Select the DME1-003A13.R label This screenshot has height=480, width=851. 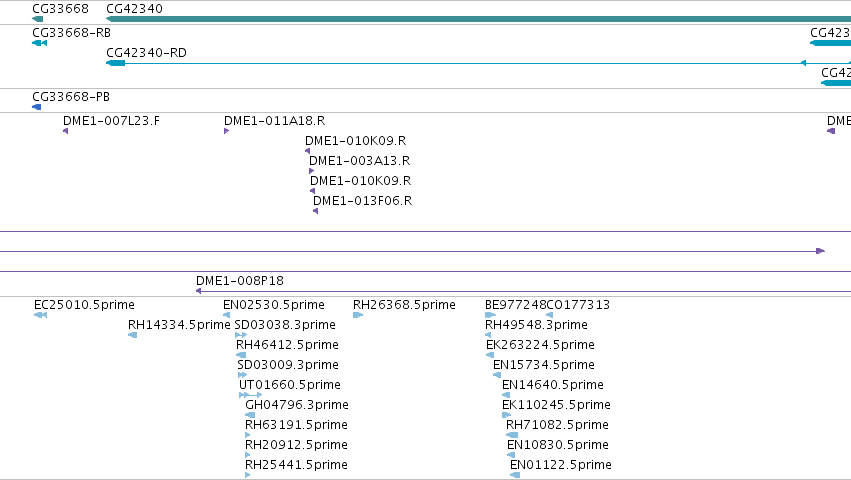[x=359, y=161]
